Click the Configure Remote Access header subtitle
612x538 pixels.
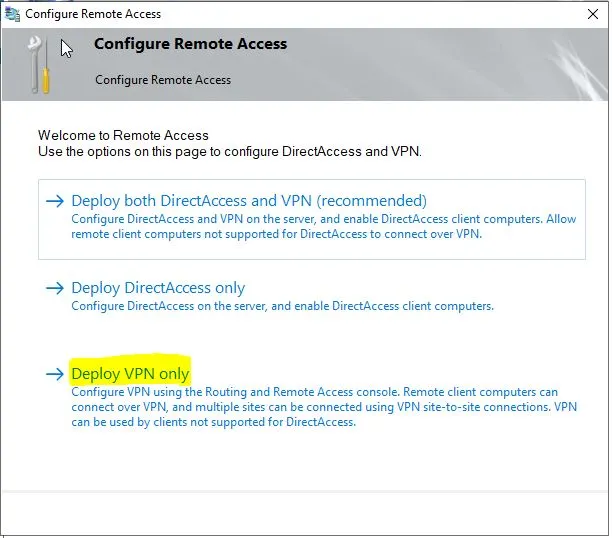163,80
